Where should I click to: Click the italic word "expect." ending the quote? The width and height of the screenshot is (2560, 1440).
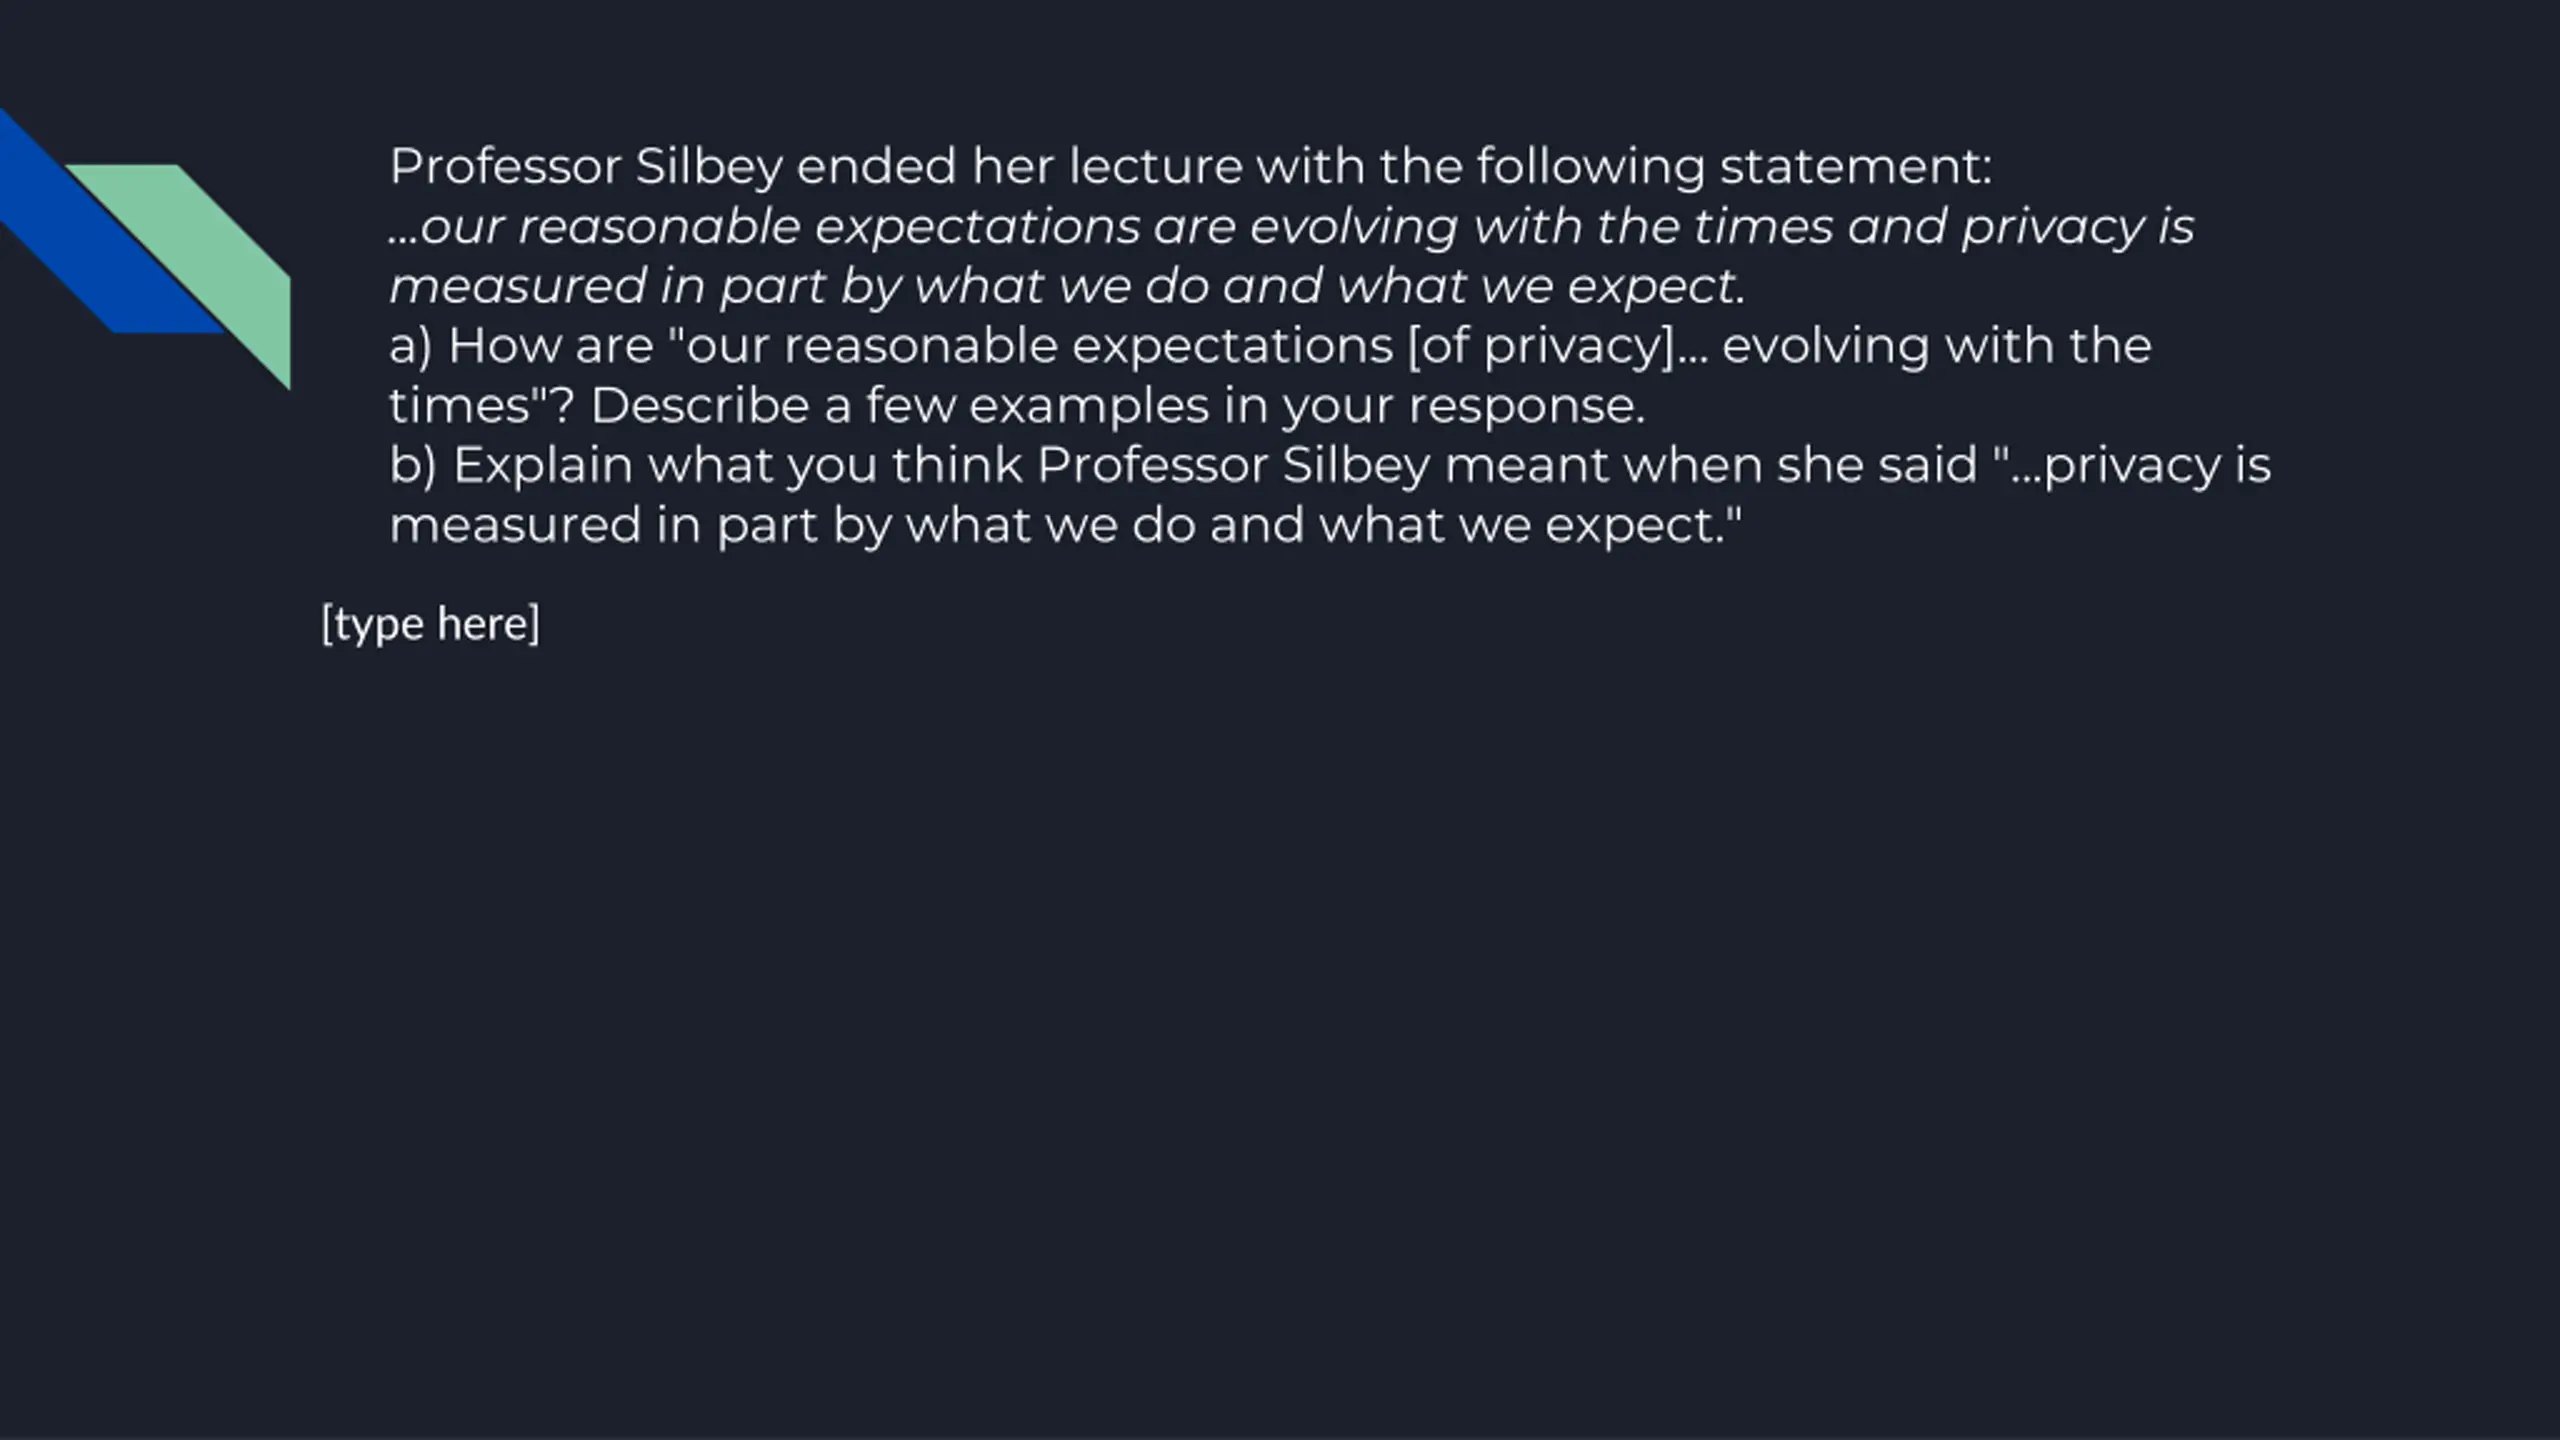[1656, 286]
